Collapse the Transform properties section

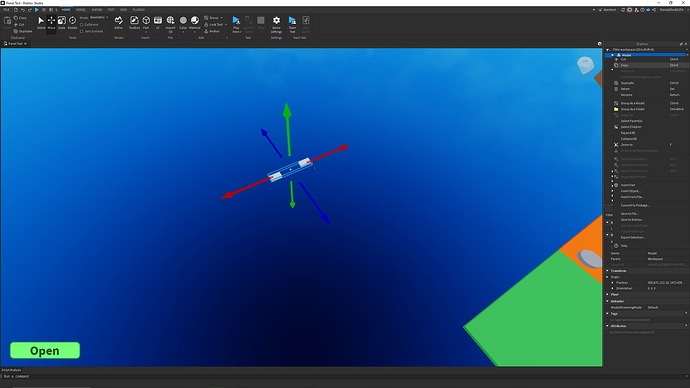pos(608,271)
